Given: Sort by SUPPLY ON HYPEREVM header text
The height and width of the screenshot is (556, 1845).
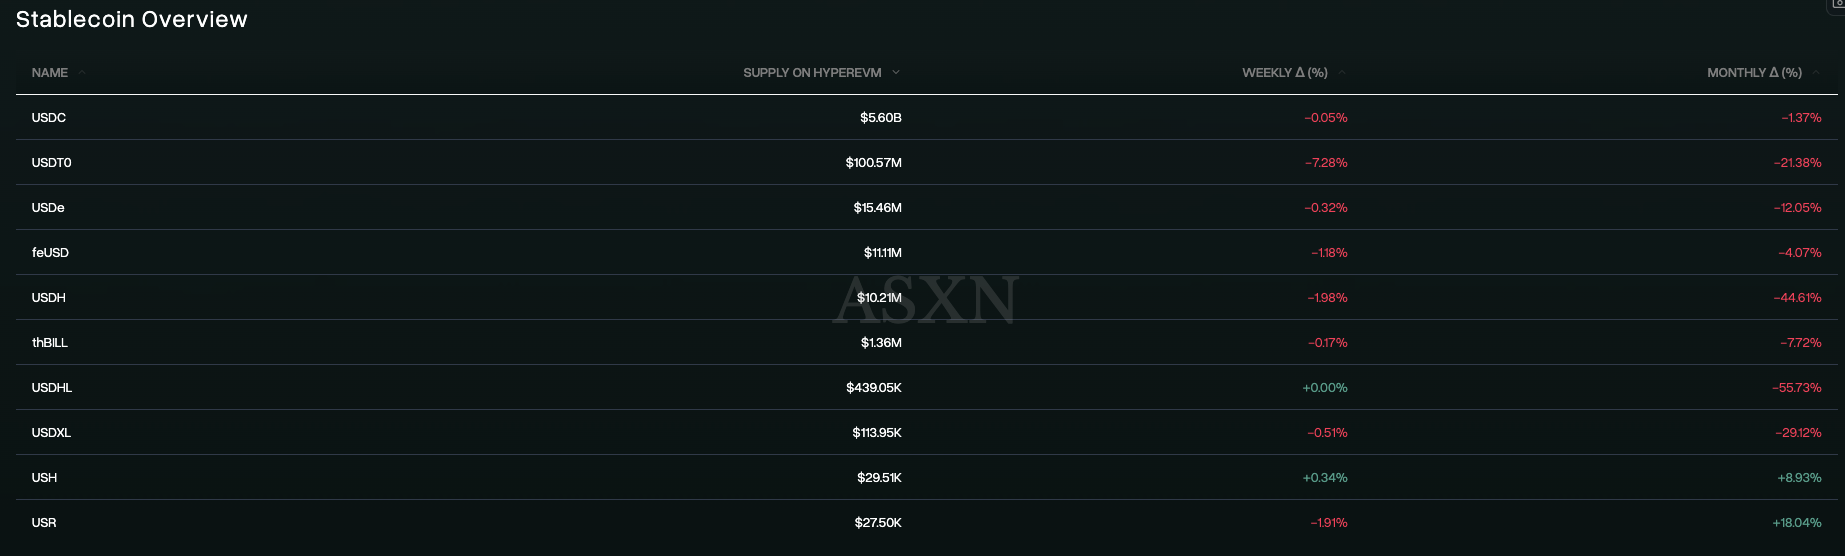Looking at the screenshot, I should pyautogui.click(x=812, y=73).
